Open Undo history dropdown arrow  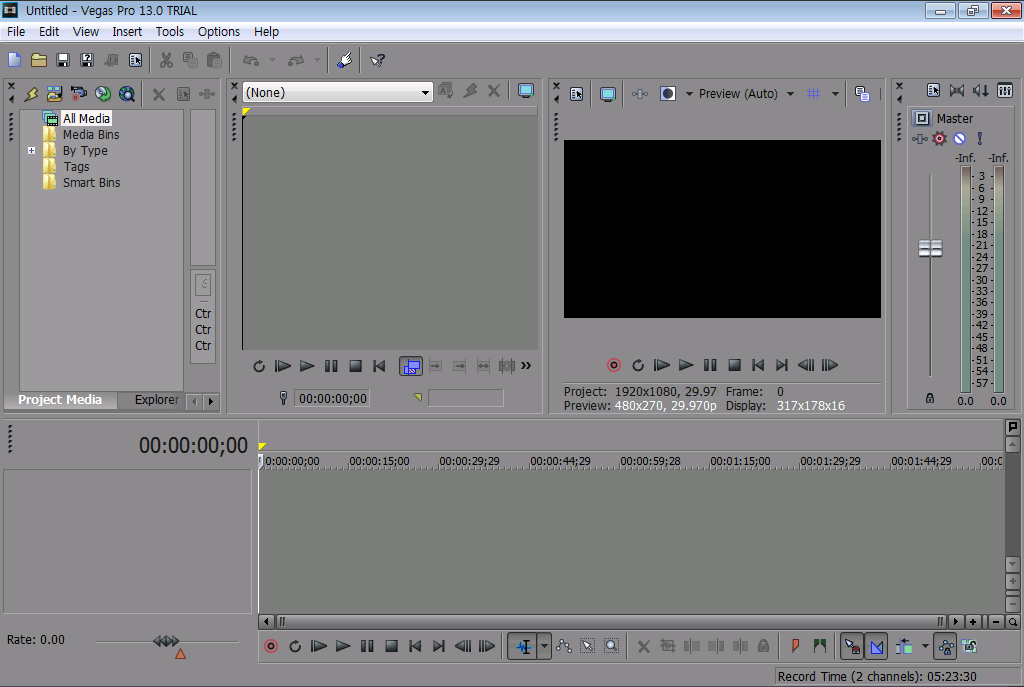pyautogui.click(x=272, y=60)
